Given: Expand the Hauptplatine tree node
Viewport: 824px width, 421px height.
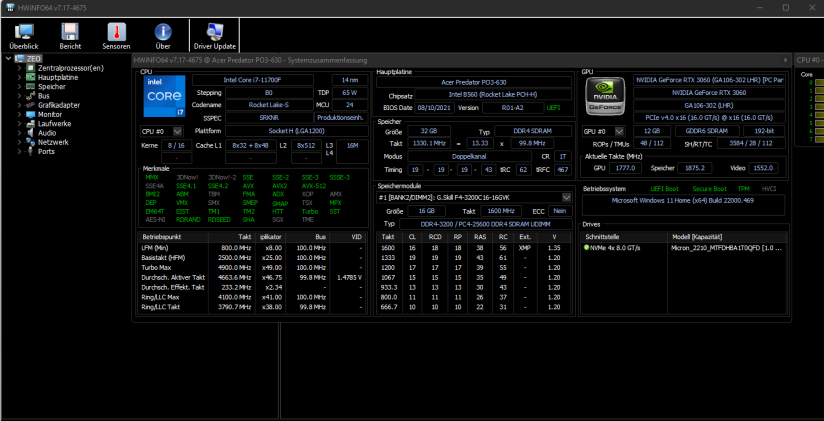Looking at the screenshot, I should 19,77.
